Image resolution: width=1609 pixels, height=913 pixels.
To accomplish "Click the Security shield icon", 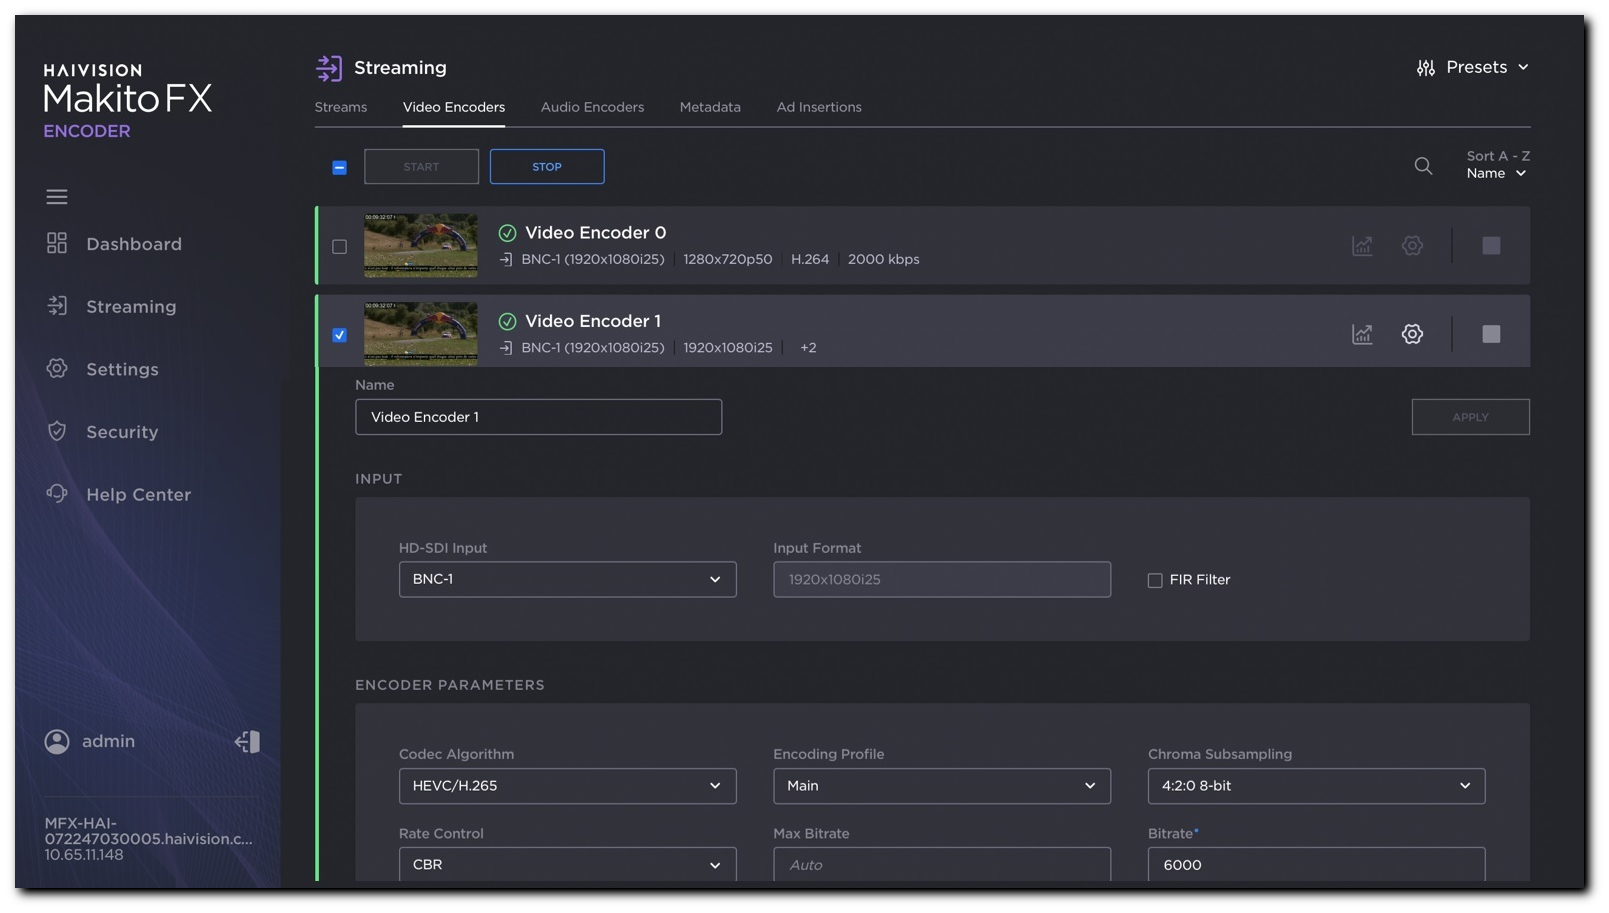I will (x=57, y=431).
